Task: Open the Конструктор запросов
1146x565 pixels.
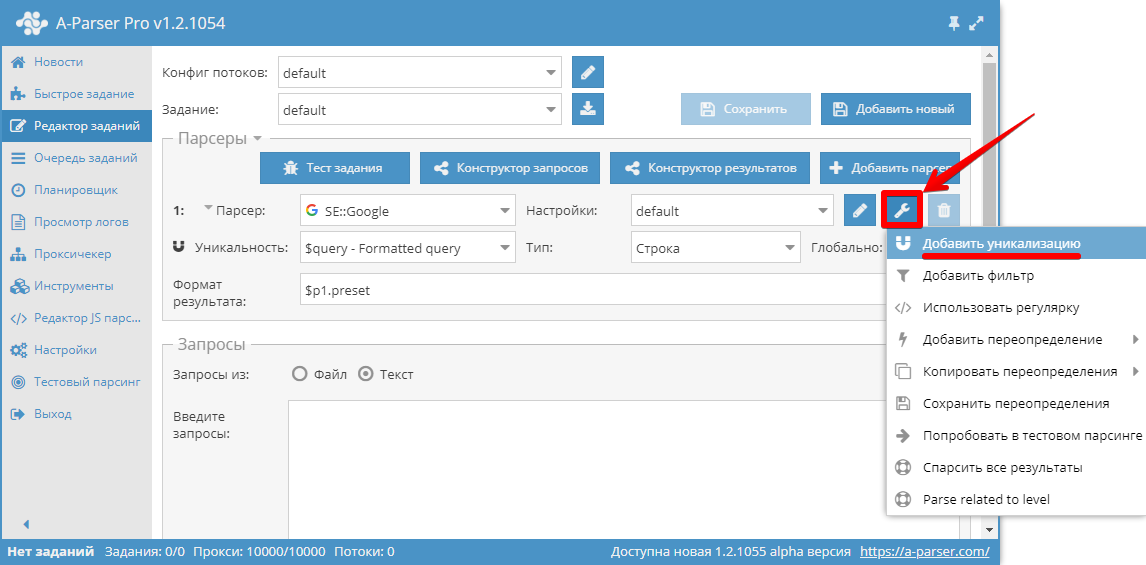Action: coord(510,168)
